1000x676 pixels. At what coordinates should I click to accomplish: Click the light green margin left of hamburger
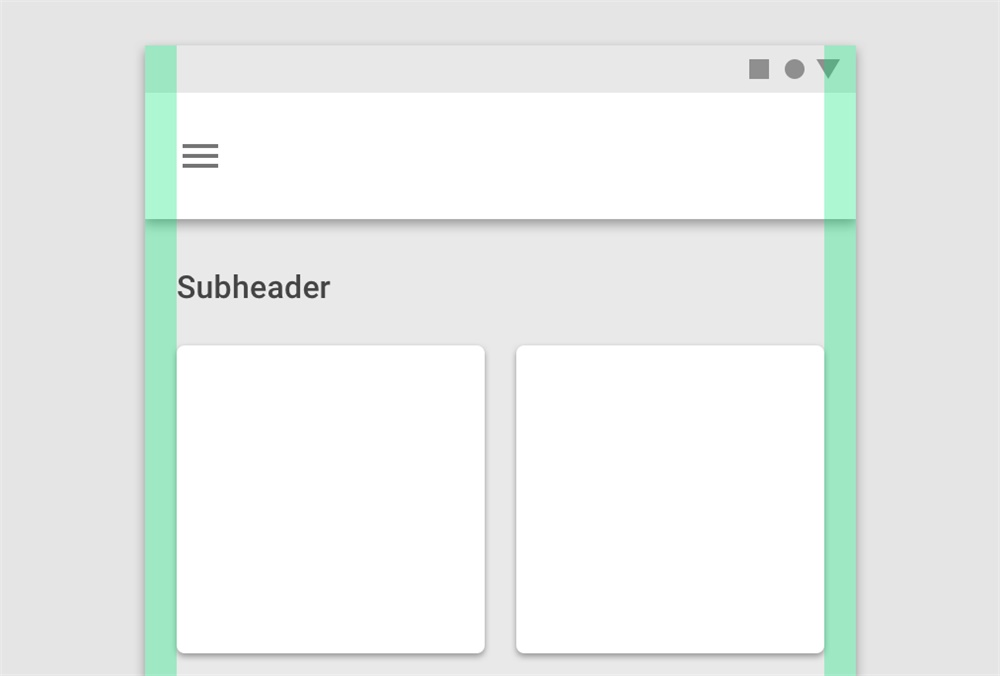click(161, 156)
